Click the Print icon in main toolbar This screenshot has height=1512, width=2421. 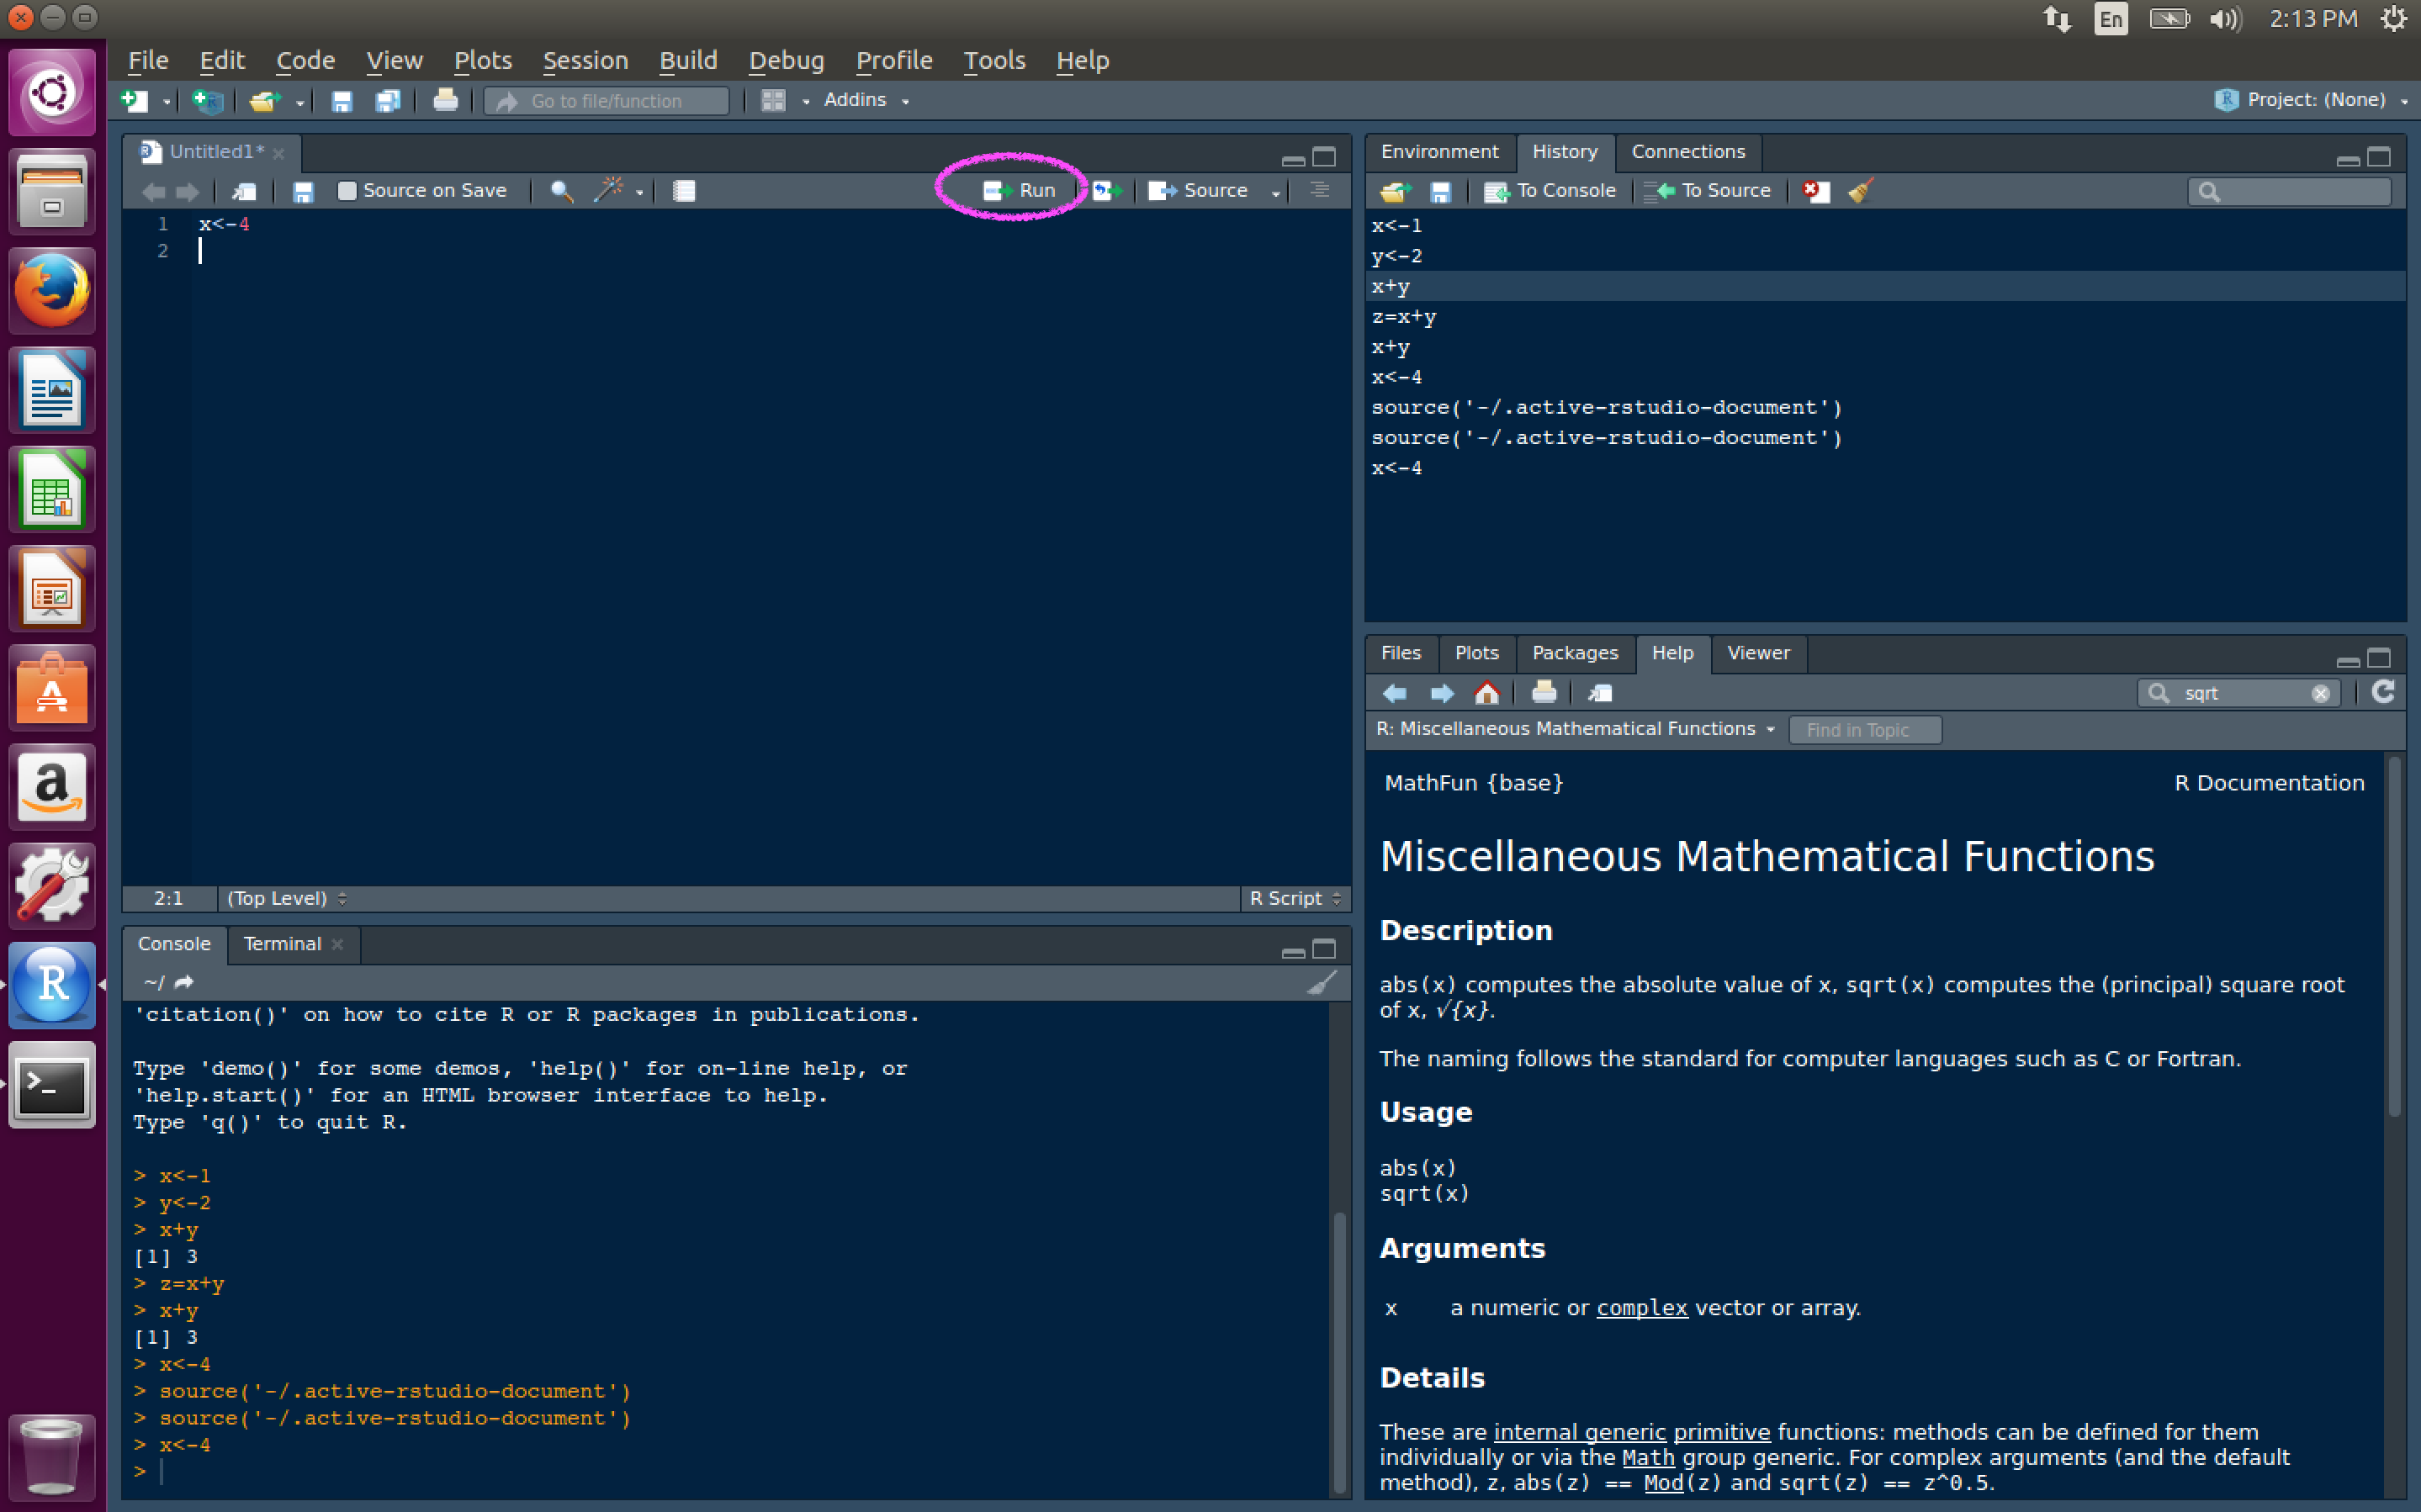pos(445,100)
